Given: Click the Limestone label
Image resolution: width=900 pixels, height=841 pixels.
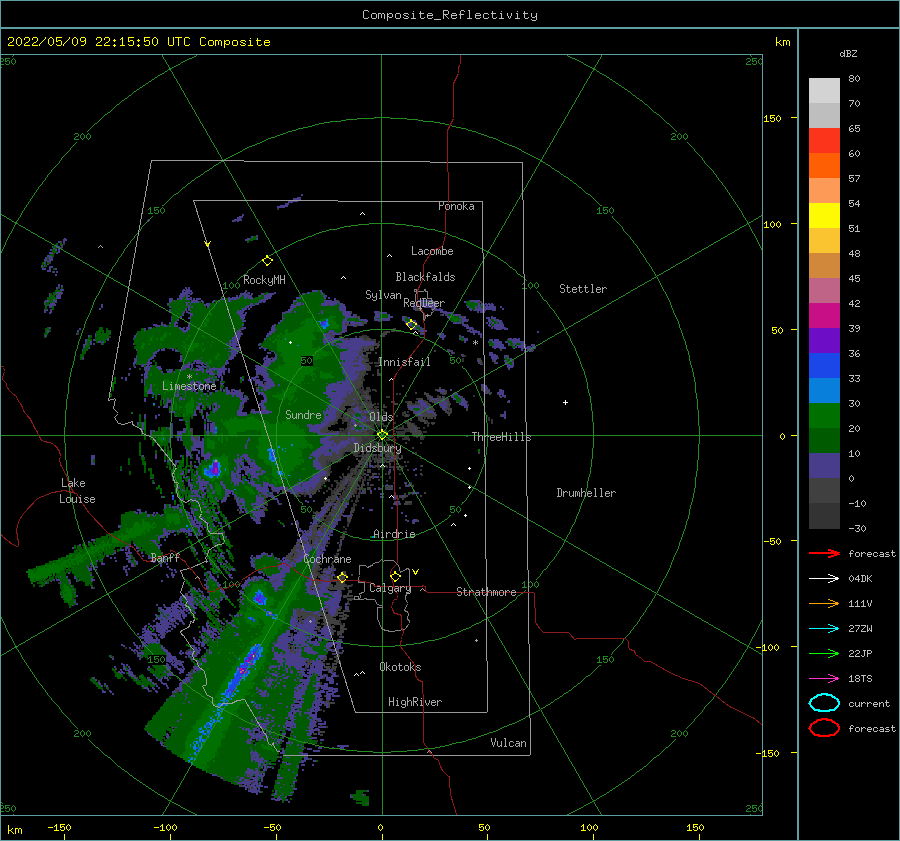Looking at the screenshot, I should 189,386.
